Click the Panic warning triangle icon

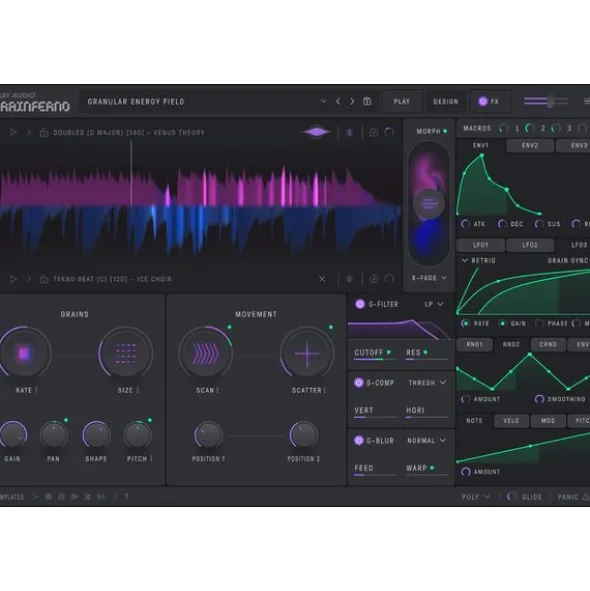(x=585, y=497)
